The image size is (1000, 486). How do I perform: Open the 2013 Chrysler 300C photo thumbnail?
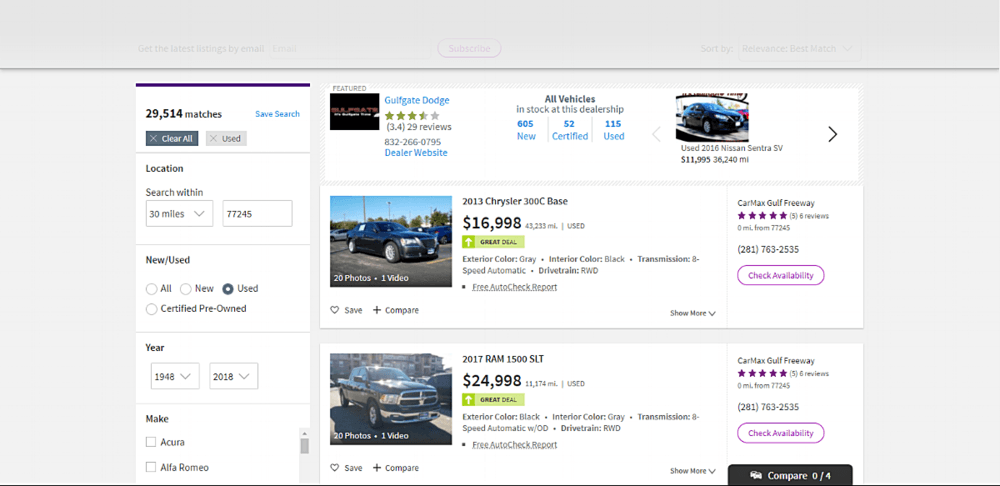pyautogui.click(x=391, y=241)
